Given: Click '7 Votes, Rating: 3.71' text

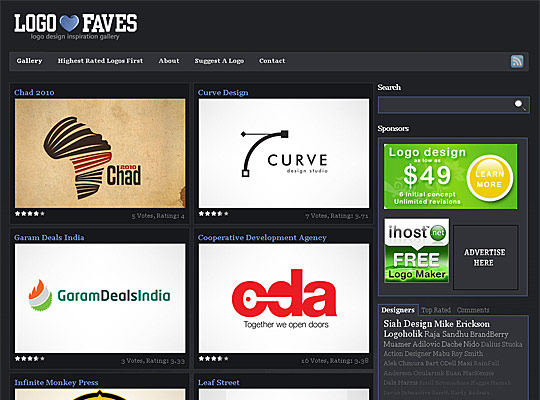Looking at the screenshot, I should 337,216.
